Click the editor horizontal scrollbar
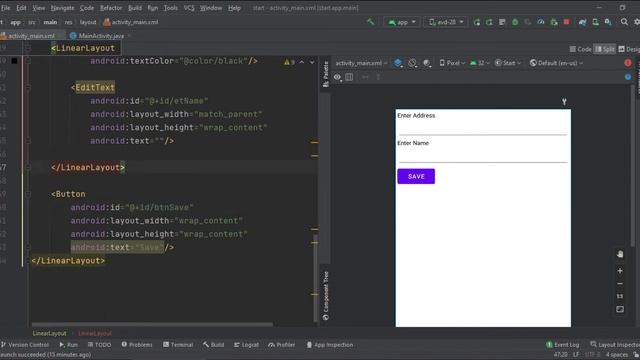Viewport: 640px width, 360px height. 152,324
